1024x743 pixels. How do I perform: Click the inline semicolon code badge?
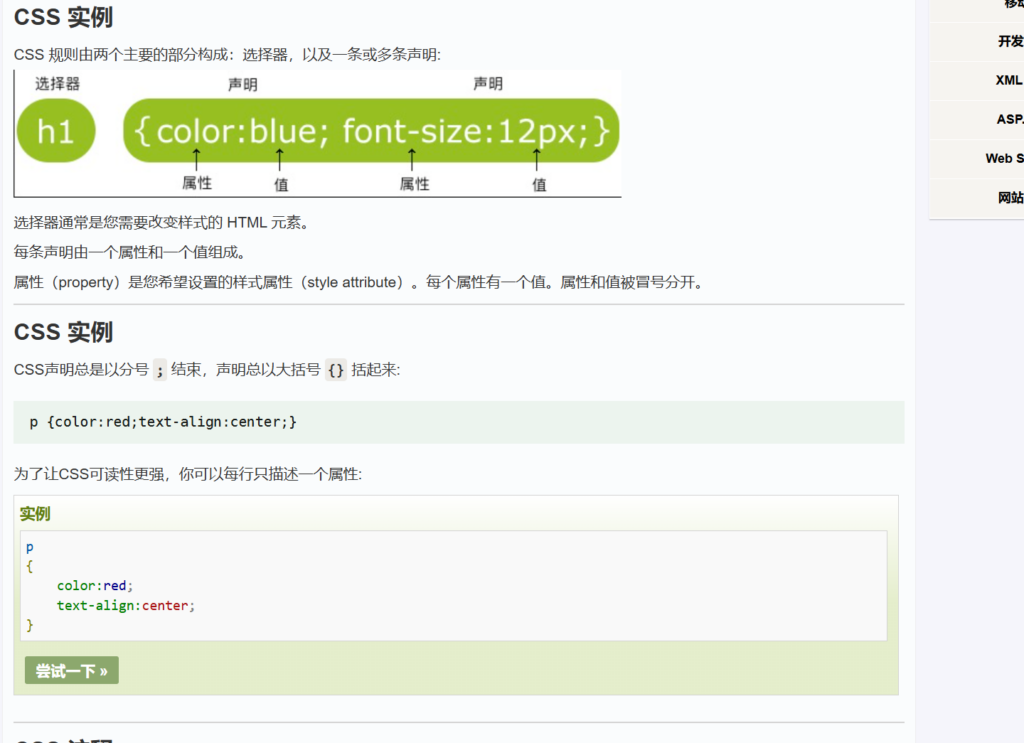pos(160,370)
